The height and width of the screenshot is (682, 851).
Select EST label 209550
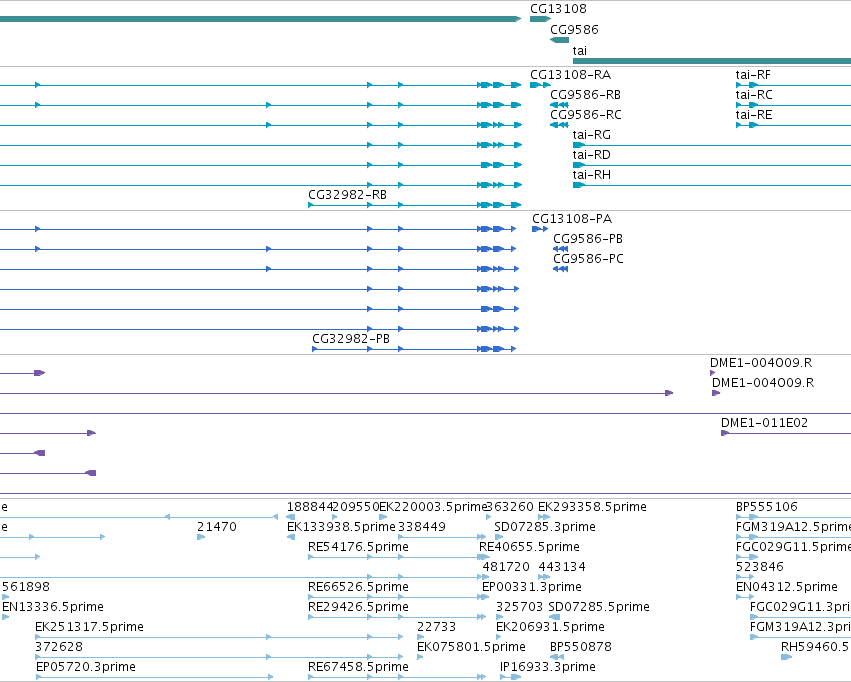(355, 507)
